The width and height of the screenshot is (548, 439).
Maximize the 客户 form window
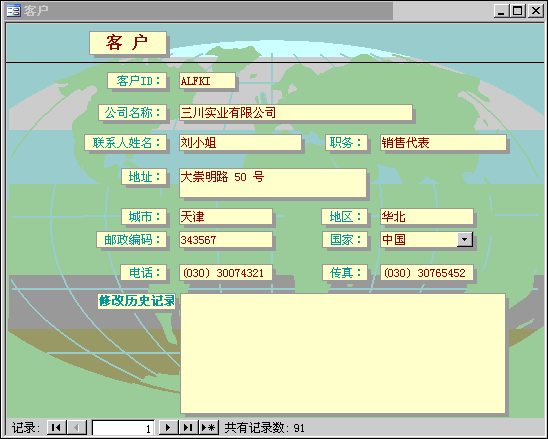(x=518, y=10)
